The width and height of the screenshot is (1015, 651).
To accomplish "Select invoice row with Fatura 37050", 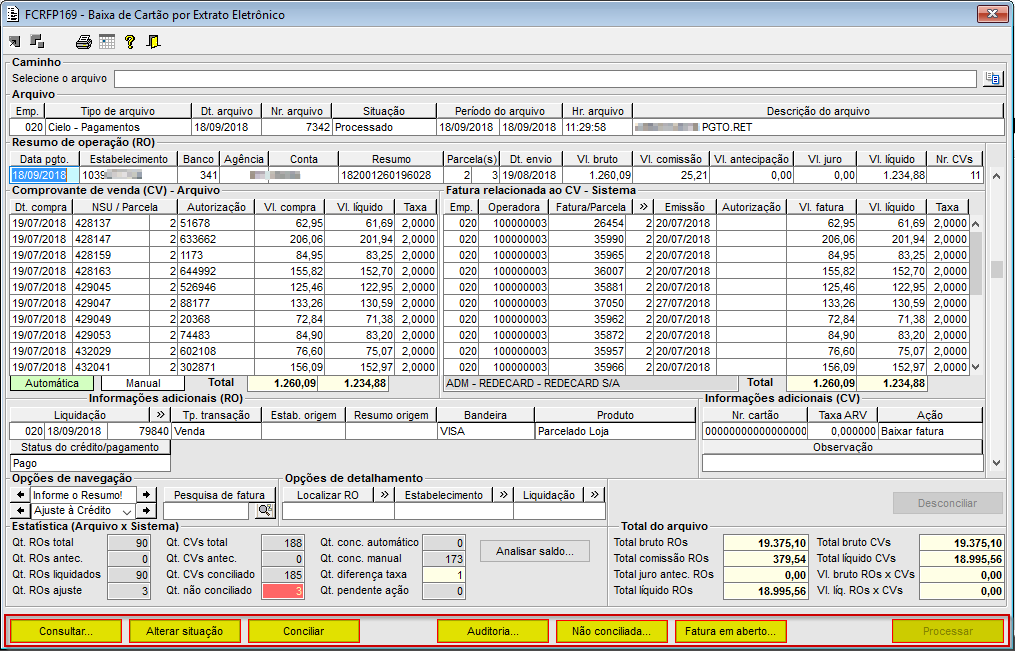I will (x=706, y=303).
